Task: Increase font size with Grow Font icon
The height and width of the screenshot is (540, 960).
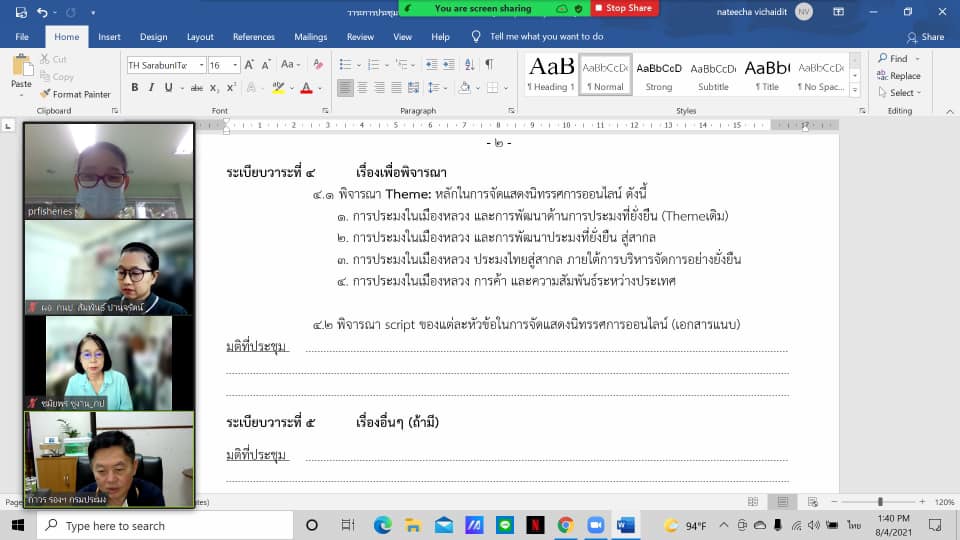Action: click(x=249, y=64)
